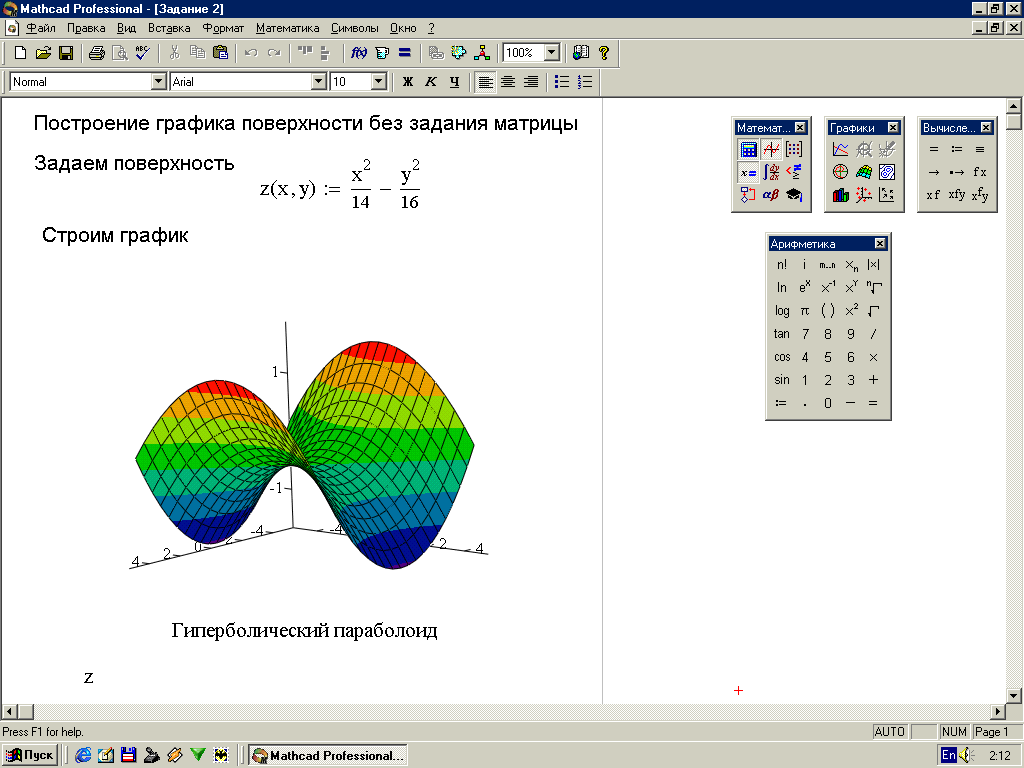Expand the font size 10 dropdown

(379, 82)
